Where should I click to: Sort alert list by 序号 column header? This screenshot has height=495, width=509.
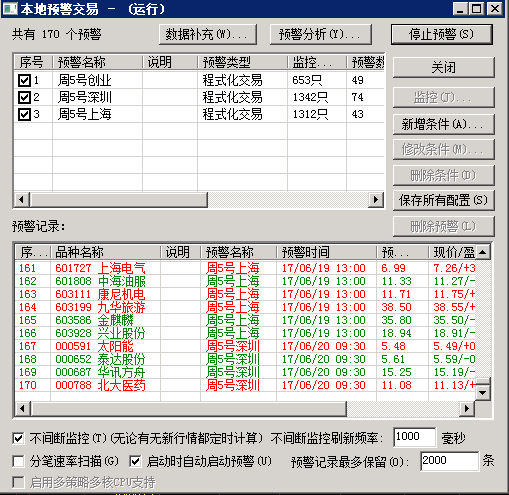[33, 62]
